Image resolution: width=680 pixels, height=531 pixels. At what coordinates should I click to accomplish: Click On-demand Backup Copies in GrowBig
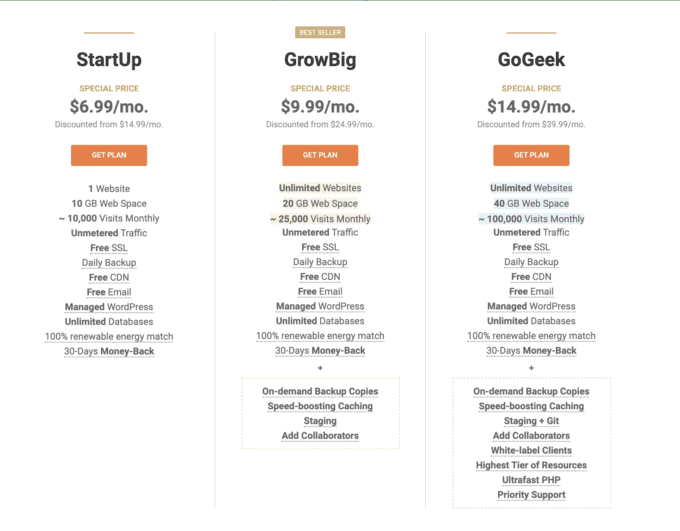pos(320,391)
